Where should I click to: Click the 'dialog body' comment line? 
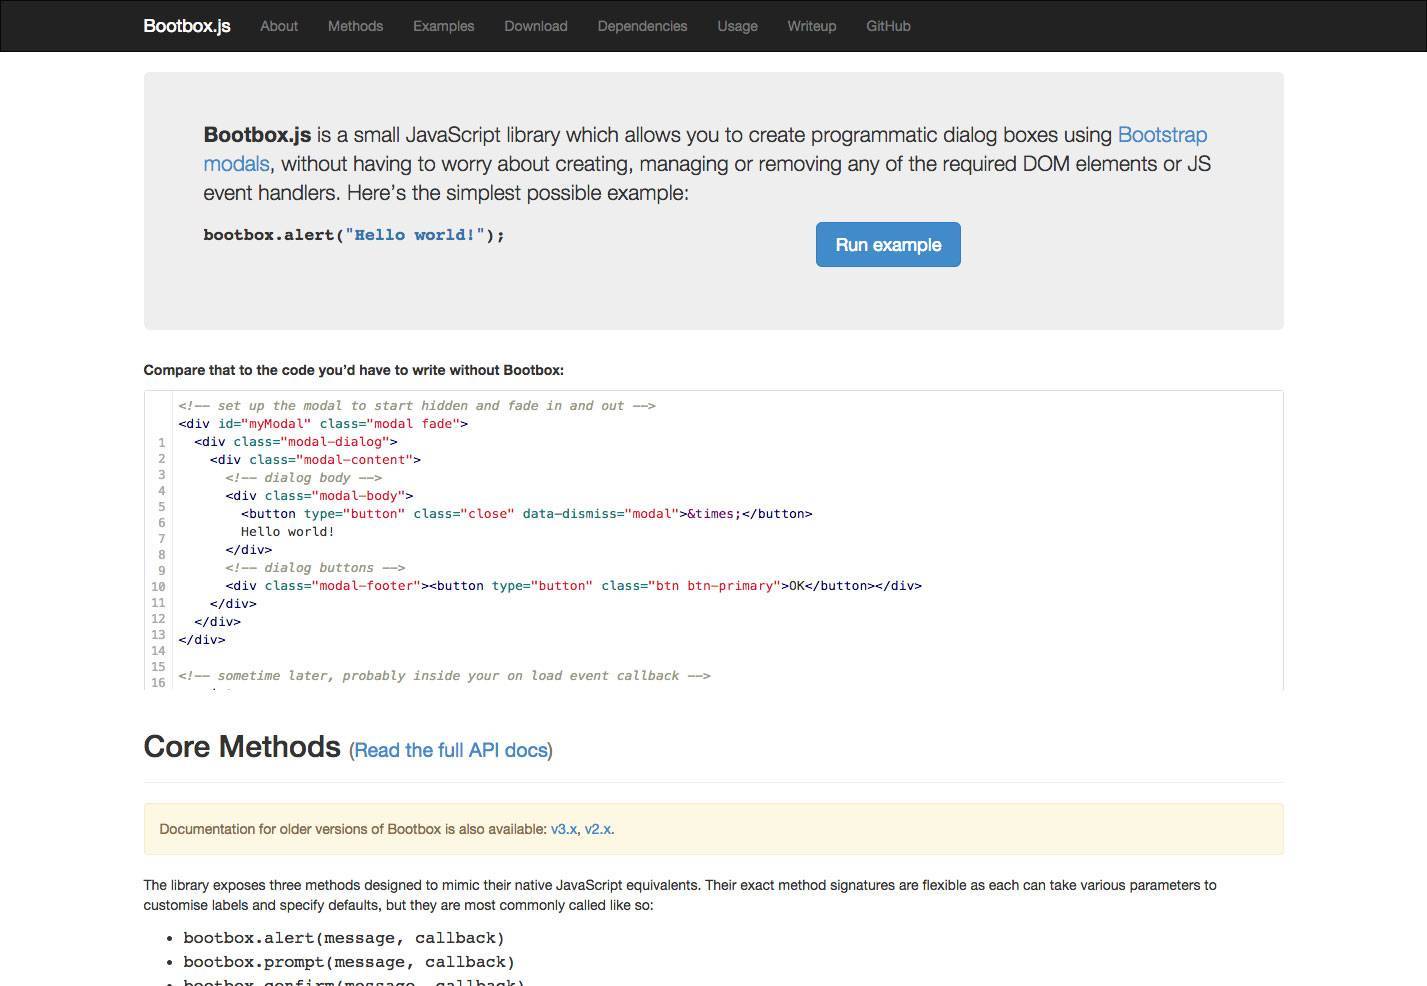304,478
